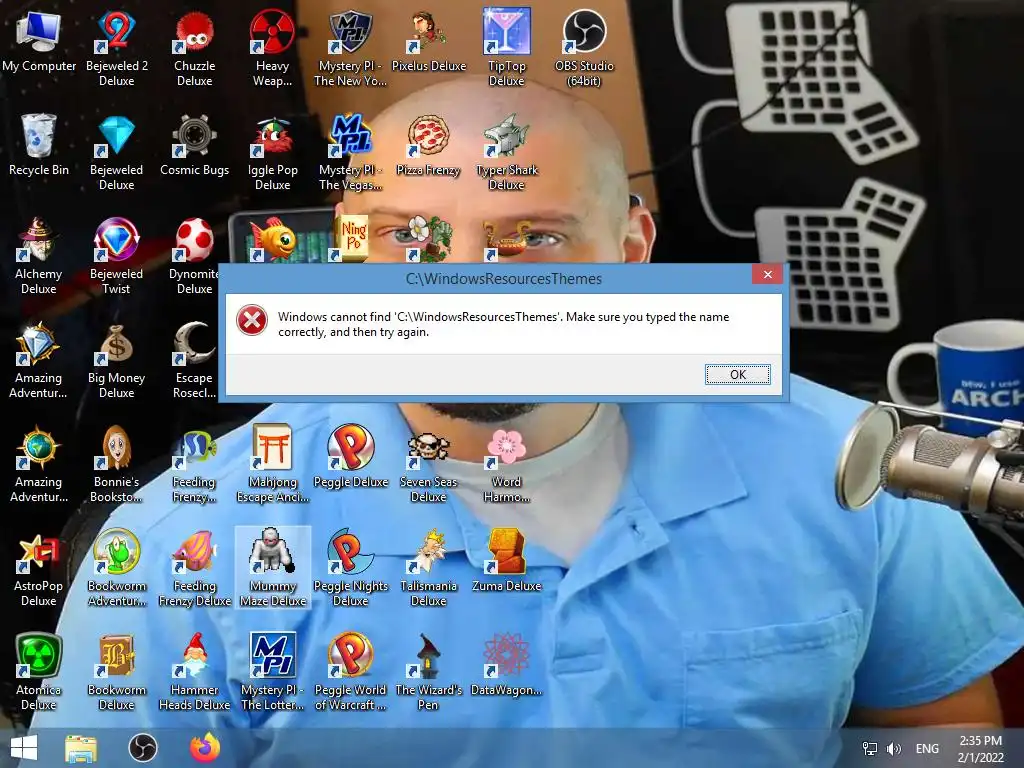Dismiss the error dialog with OK
This screenshot has width=1024, height=768.
point(737,374)
